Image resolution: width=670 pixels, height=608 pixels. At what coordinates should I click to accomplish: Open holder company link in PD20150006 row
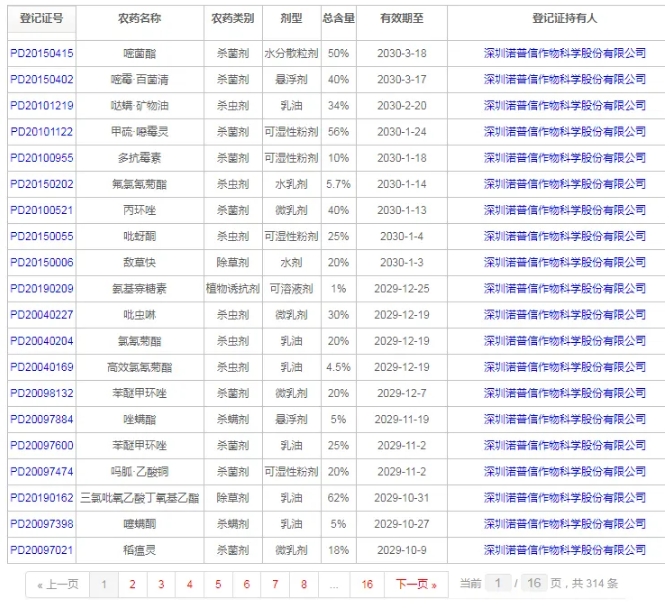click(564, 262)
